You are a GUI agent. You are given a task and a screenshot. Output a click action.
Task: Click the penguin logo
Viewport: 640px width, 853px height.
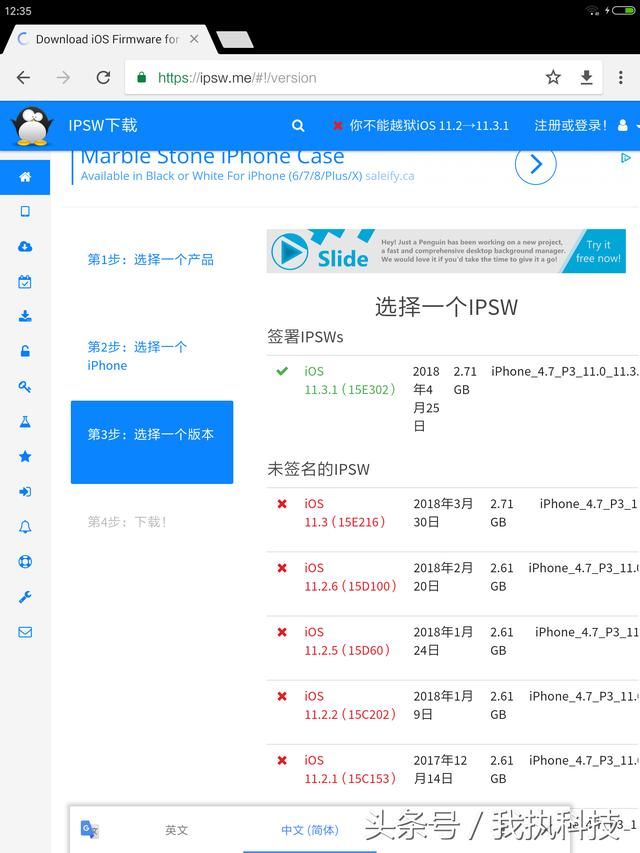(x=33, y=126)
